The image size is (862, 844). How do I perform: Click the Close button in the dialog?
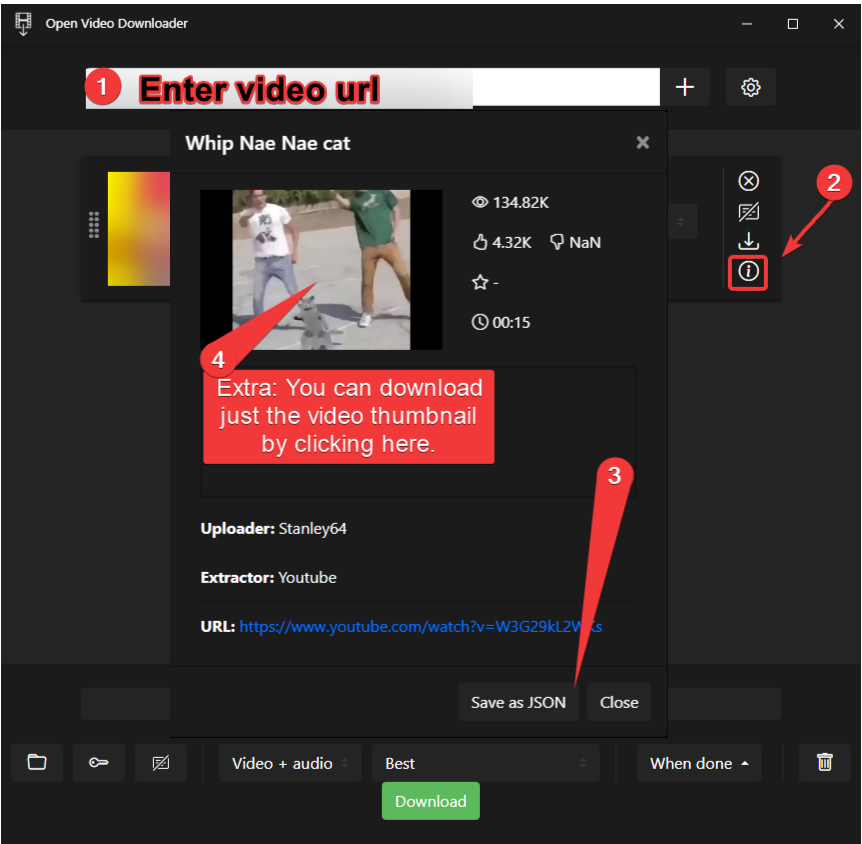point(619,702)
